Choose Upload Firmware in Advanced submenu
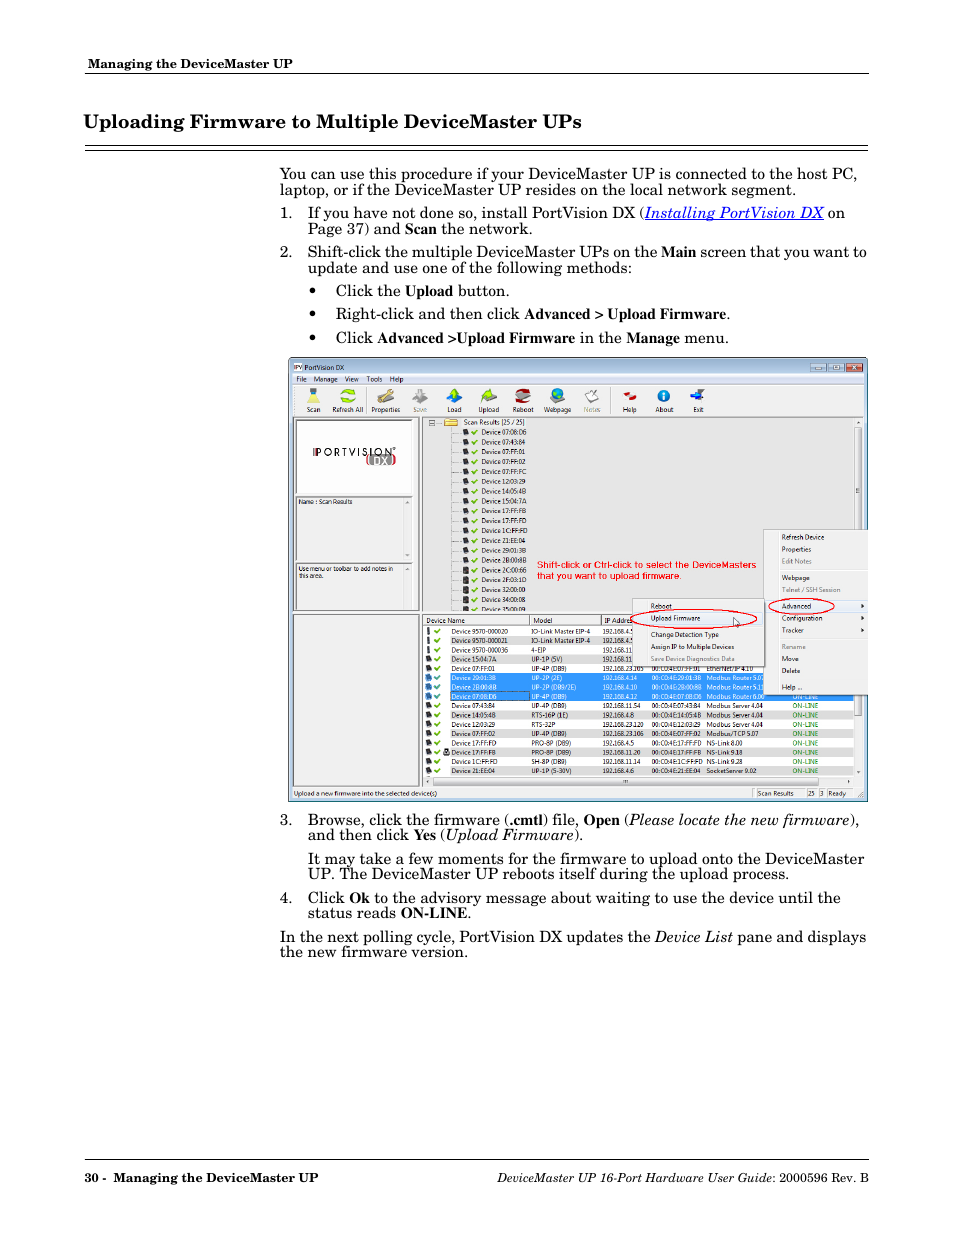This screenshot has width=954, height=1235. point(676,618)
